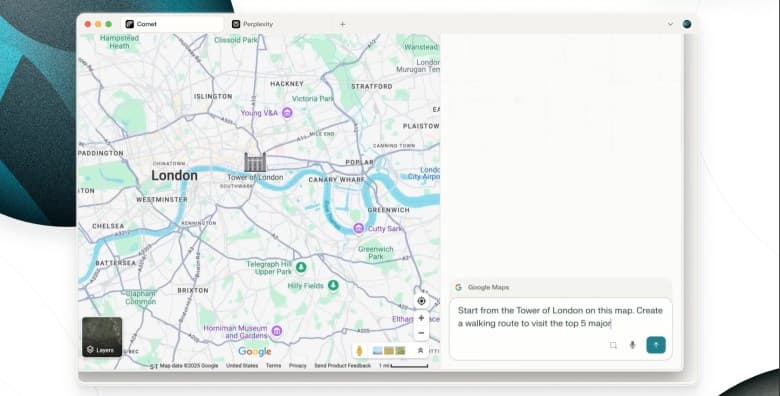780x396 pixels.
Task: Click the POPLAR district label
Action: coord(359,162)
